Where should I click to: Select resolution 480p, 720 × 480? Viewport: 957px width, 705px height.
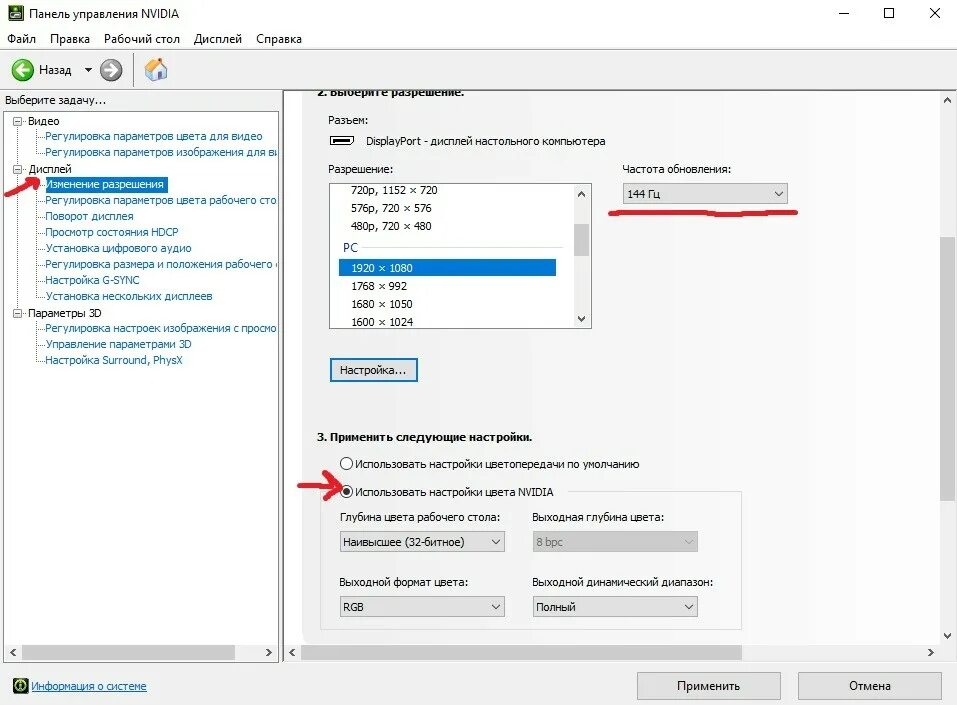point(391,226)
